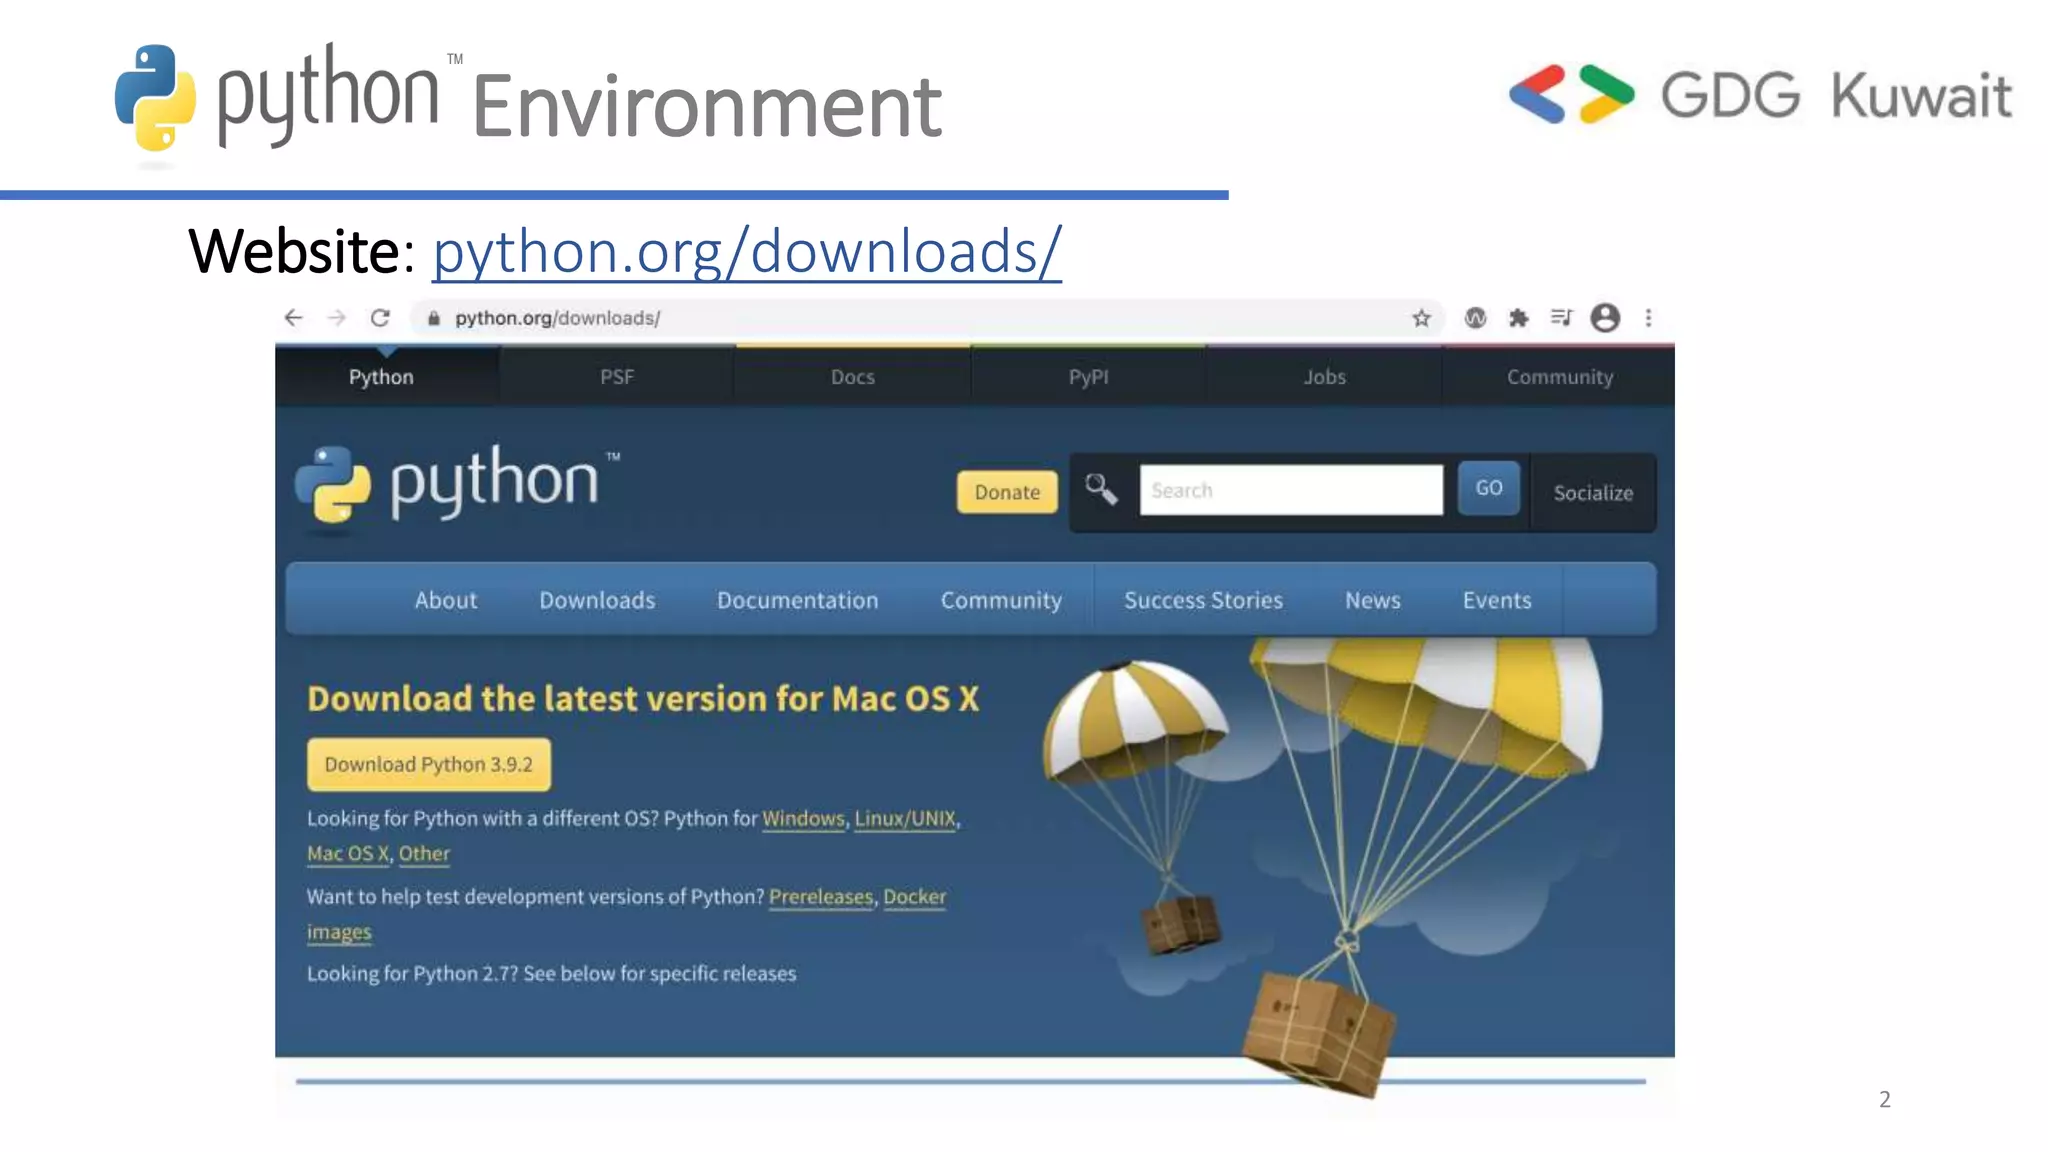Click the yellow Donate button
The height and width of the screenshot is (1152, 2048).
(x=1007, y=492)
